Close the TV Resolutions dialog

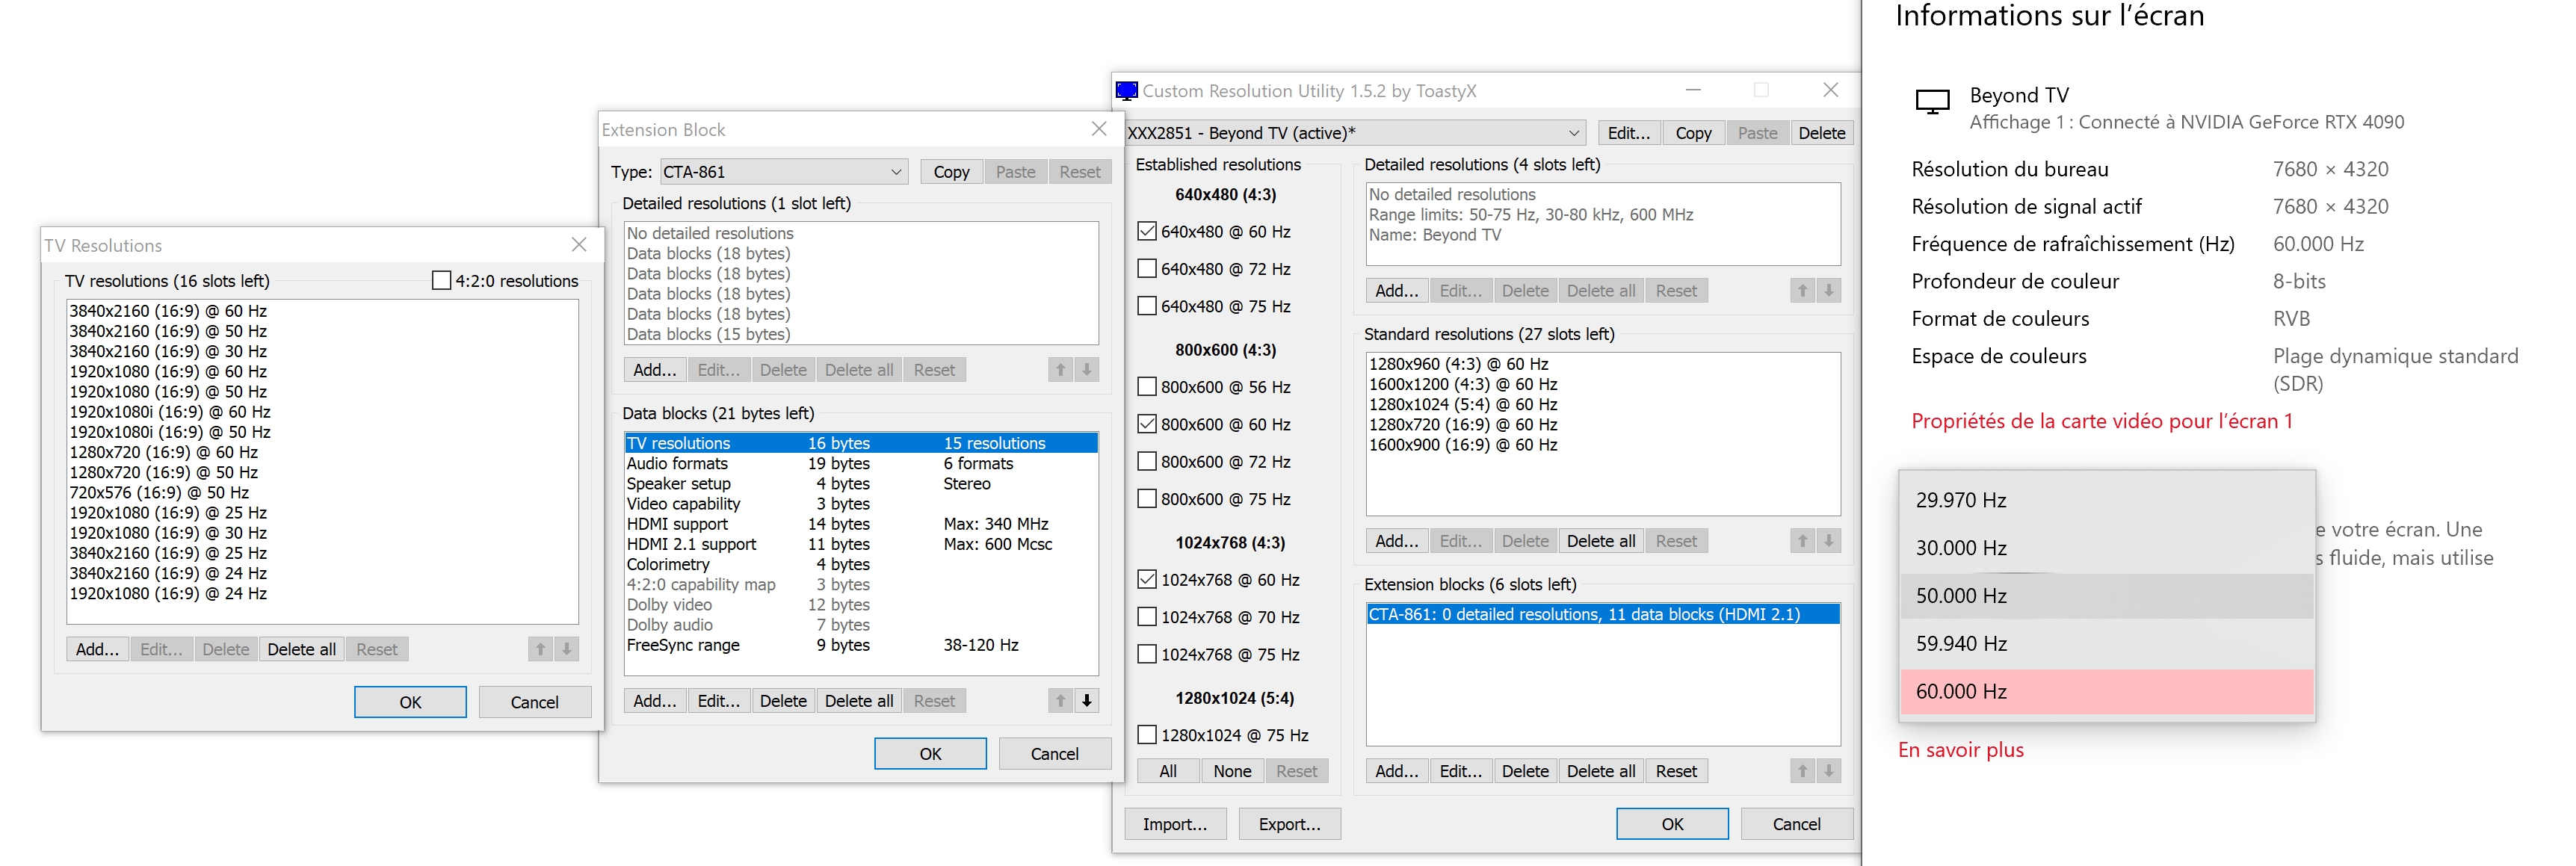pos(579,245)
